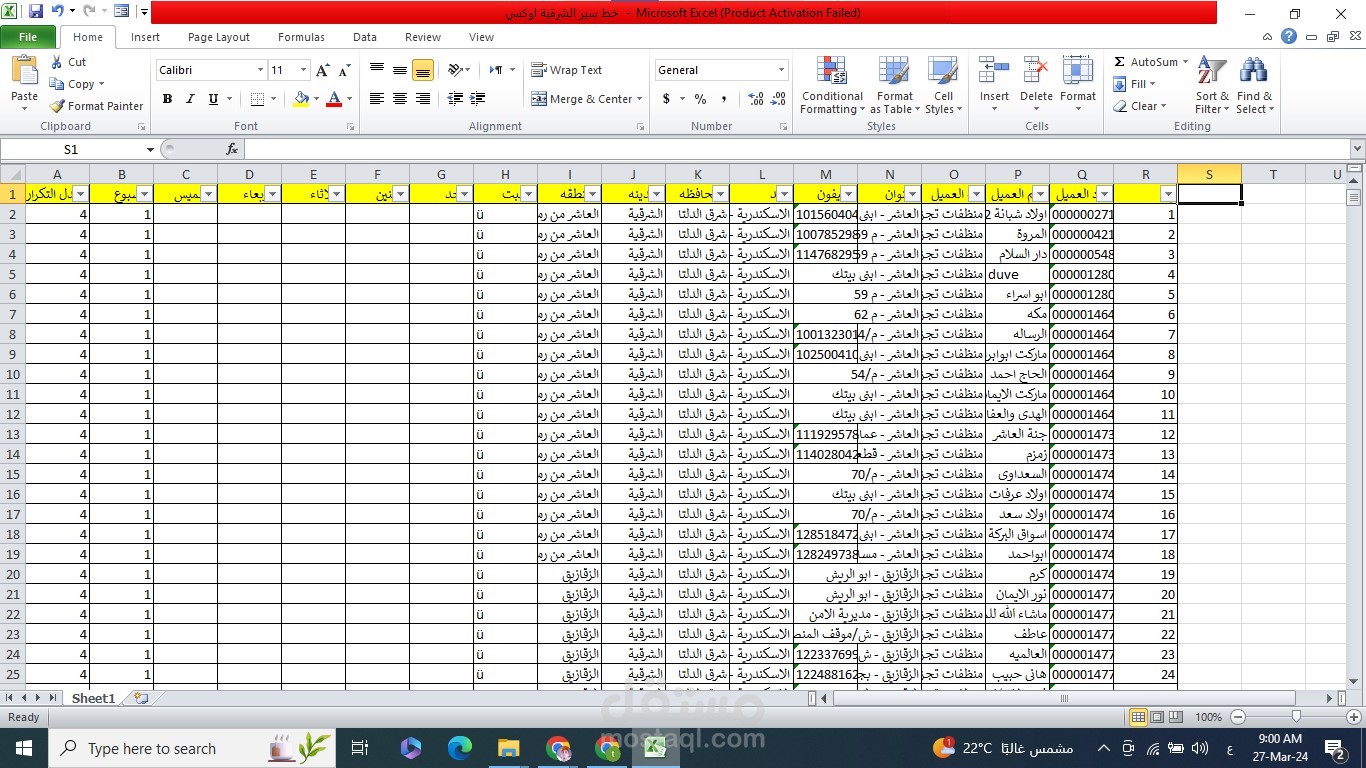Click the Wrap Text button
This screenshot has height=768, width=1366.
pyautogui.click(x=566, y=70)
